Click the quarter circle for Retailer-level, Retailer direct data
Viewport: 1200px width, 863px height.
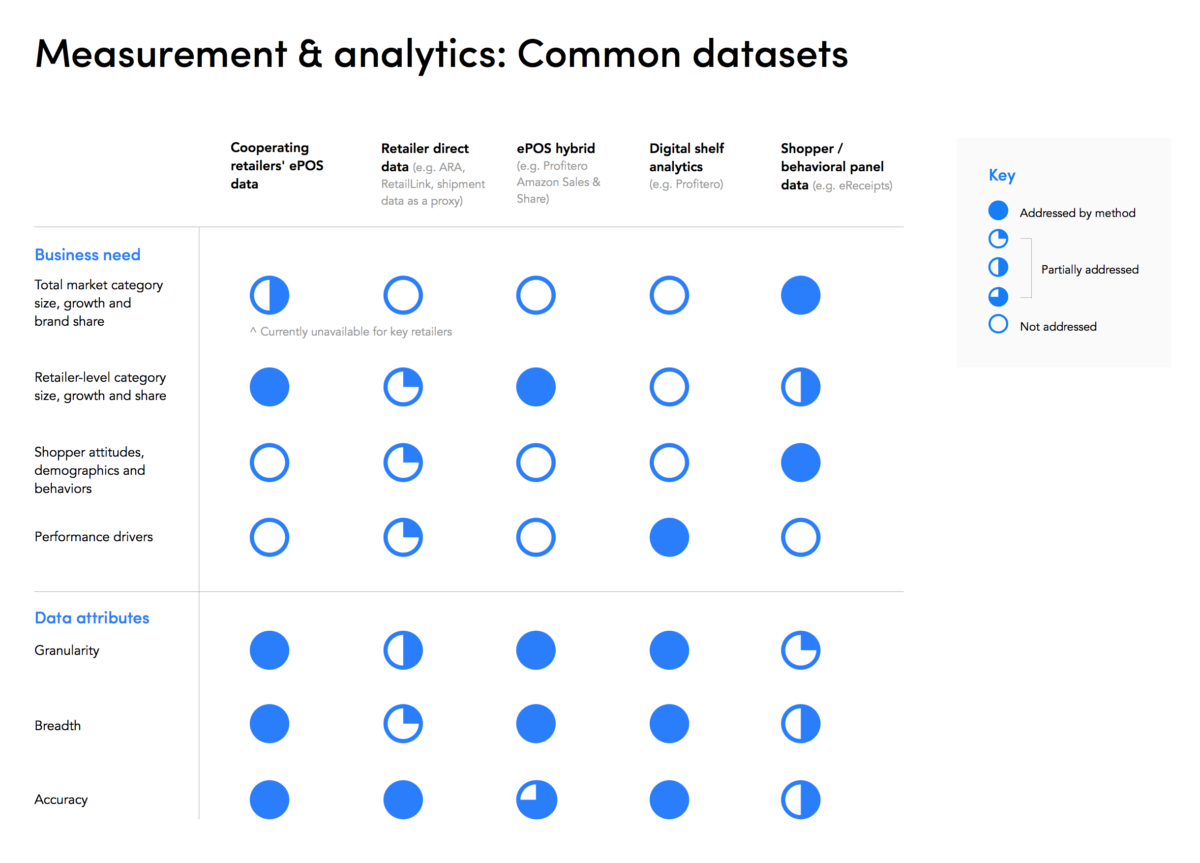pyautogui.click(x=403, y=387)
